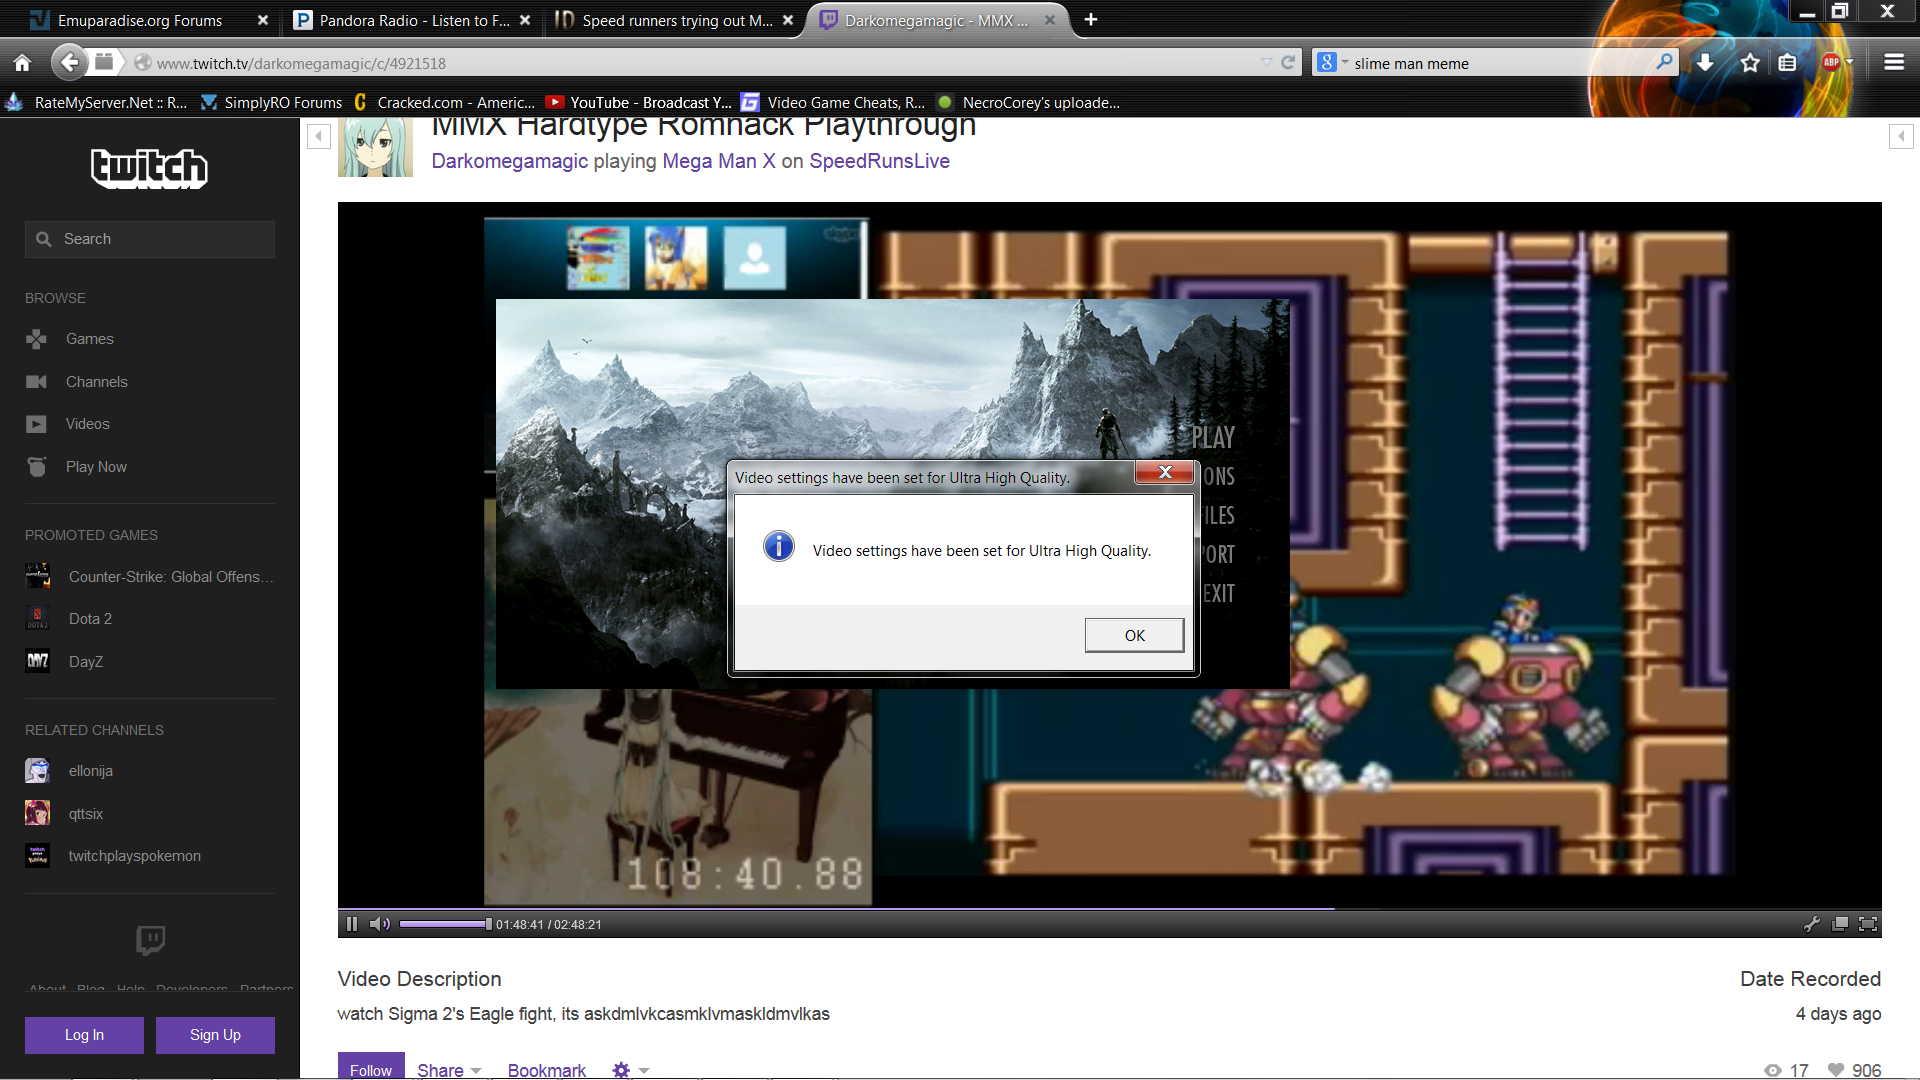Open the SpeedRunsLive link
This screenshot has height=1080, width=1920.
[879, 161]
